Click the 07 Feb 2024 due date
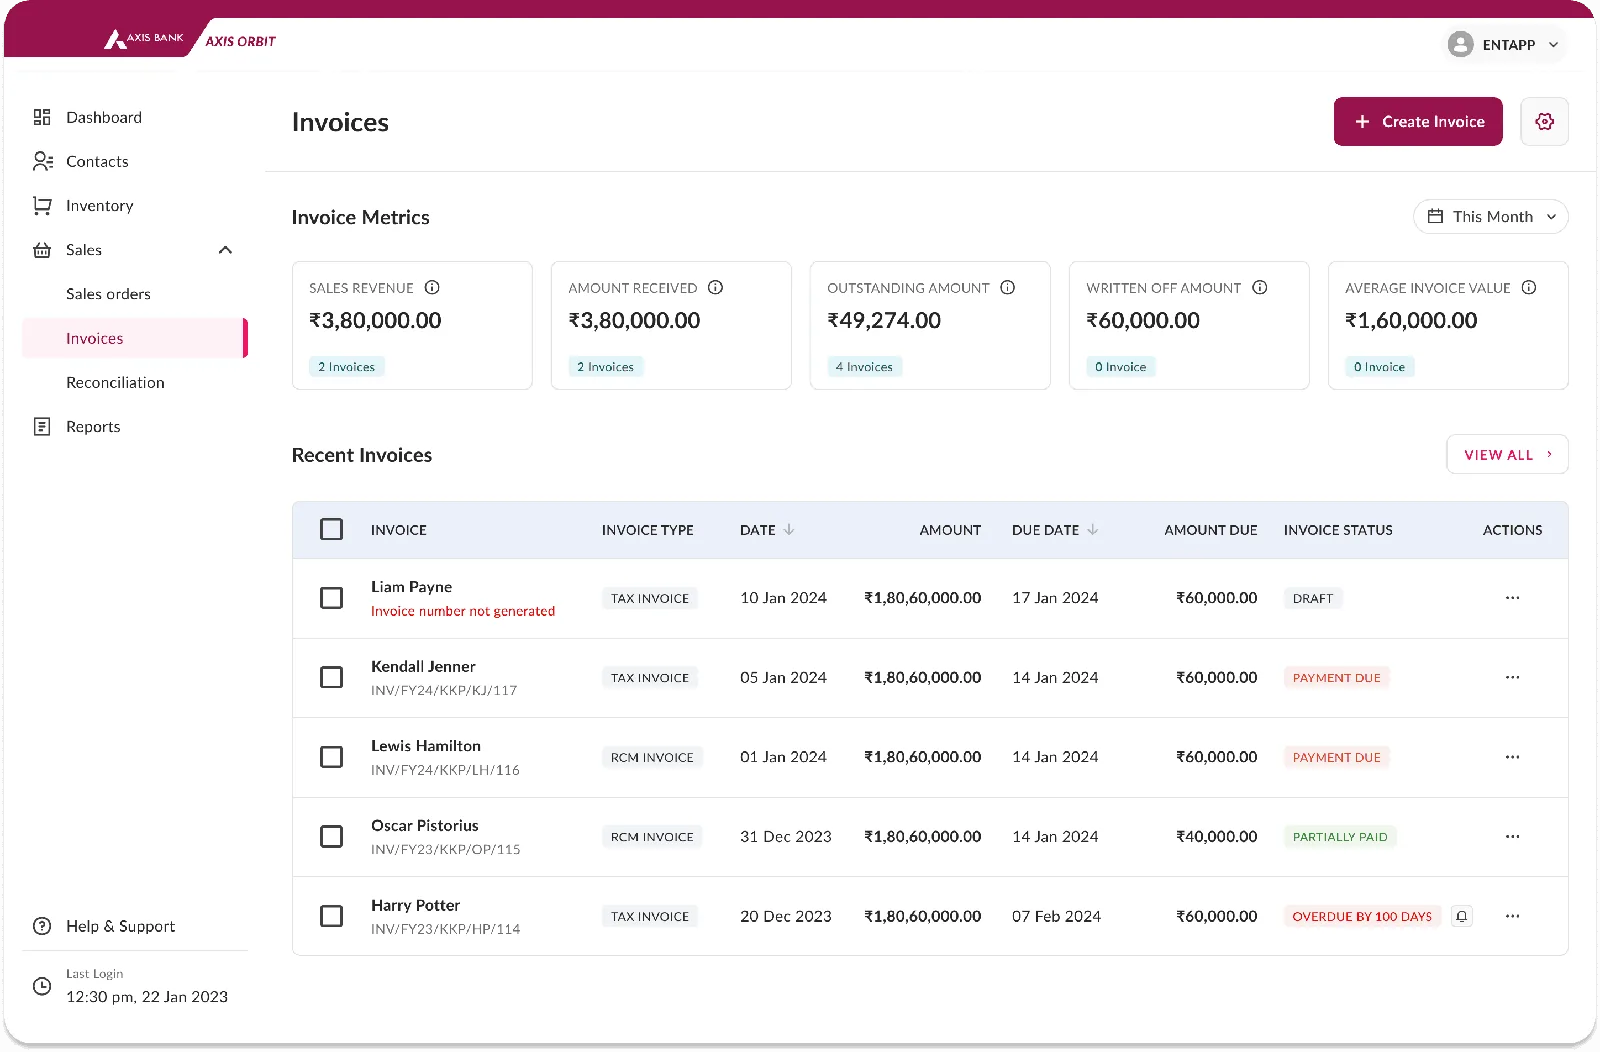The height and width of the screenshot is (1052, 1600). (1056, 916)
